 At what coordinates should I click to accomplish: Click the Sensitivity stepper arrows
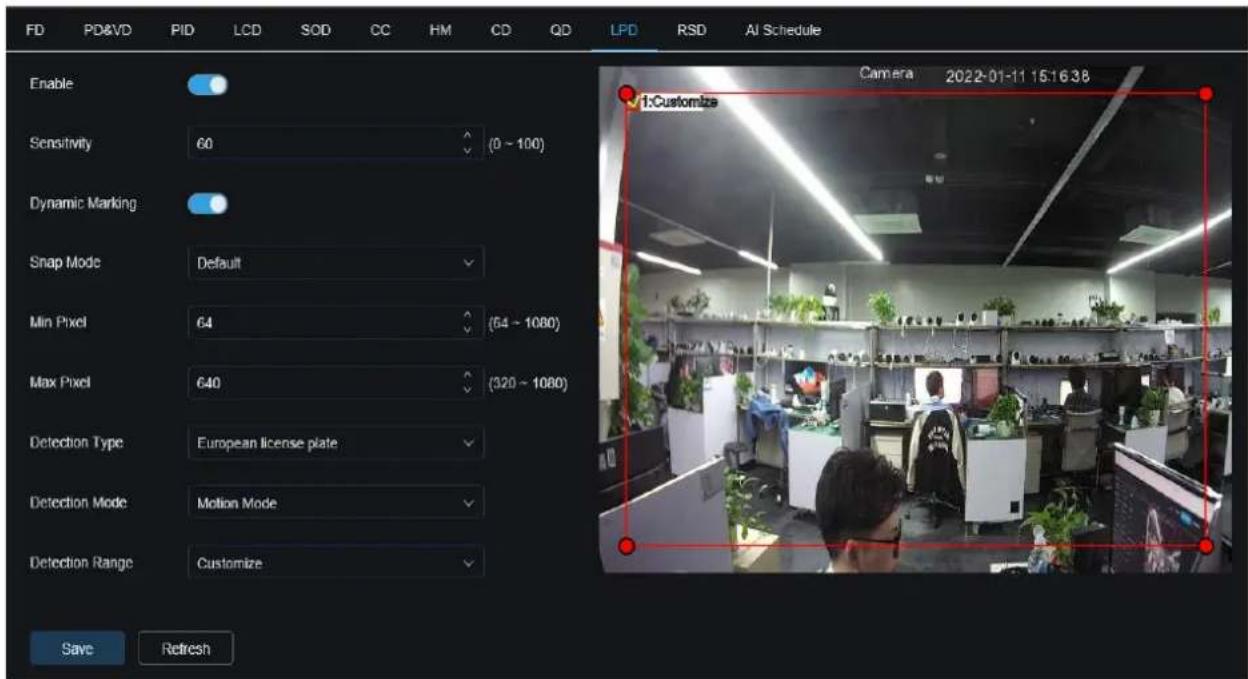[x=466, y=144]
